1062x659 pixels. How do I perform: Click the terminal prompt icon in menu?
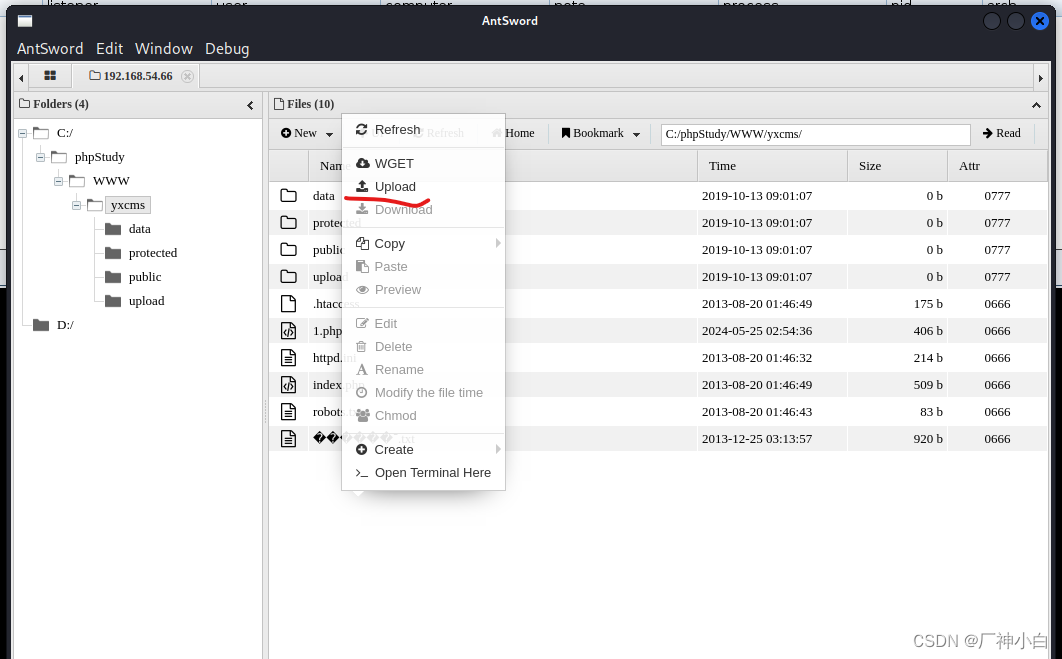(x=362, y=473)
